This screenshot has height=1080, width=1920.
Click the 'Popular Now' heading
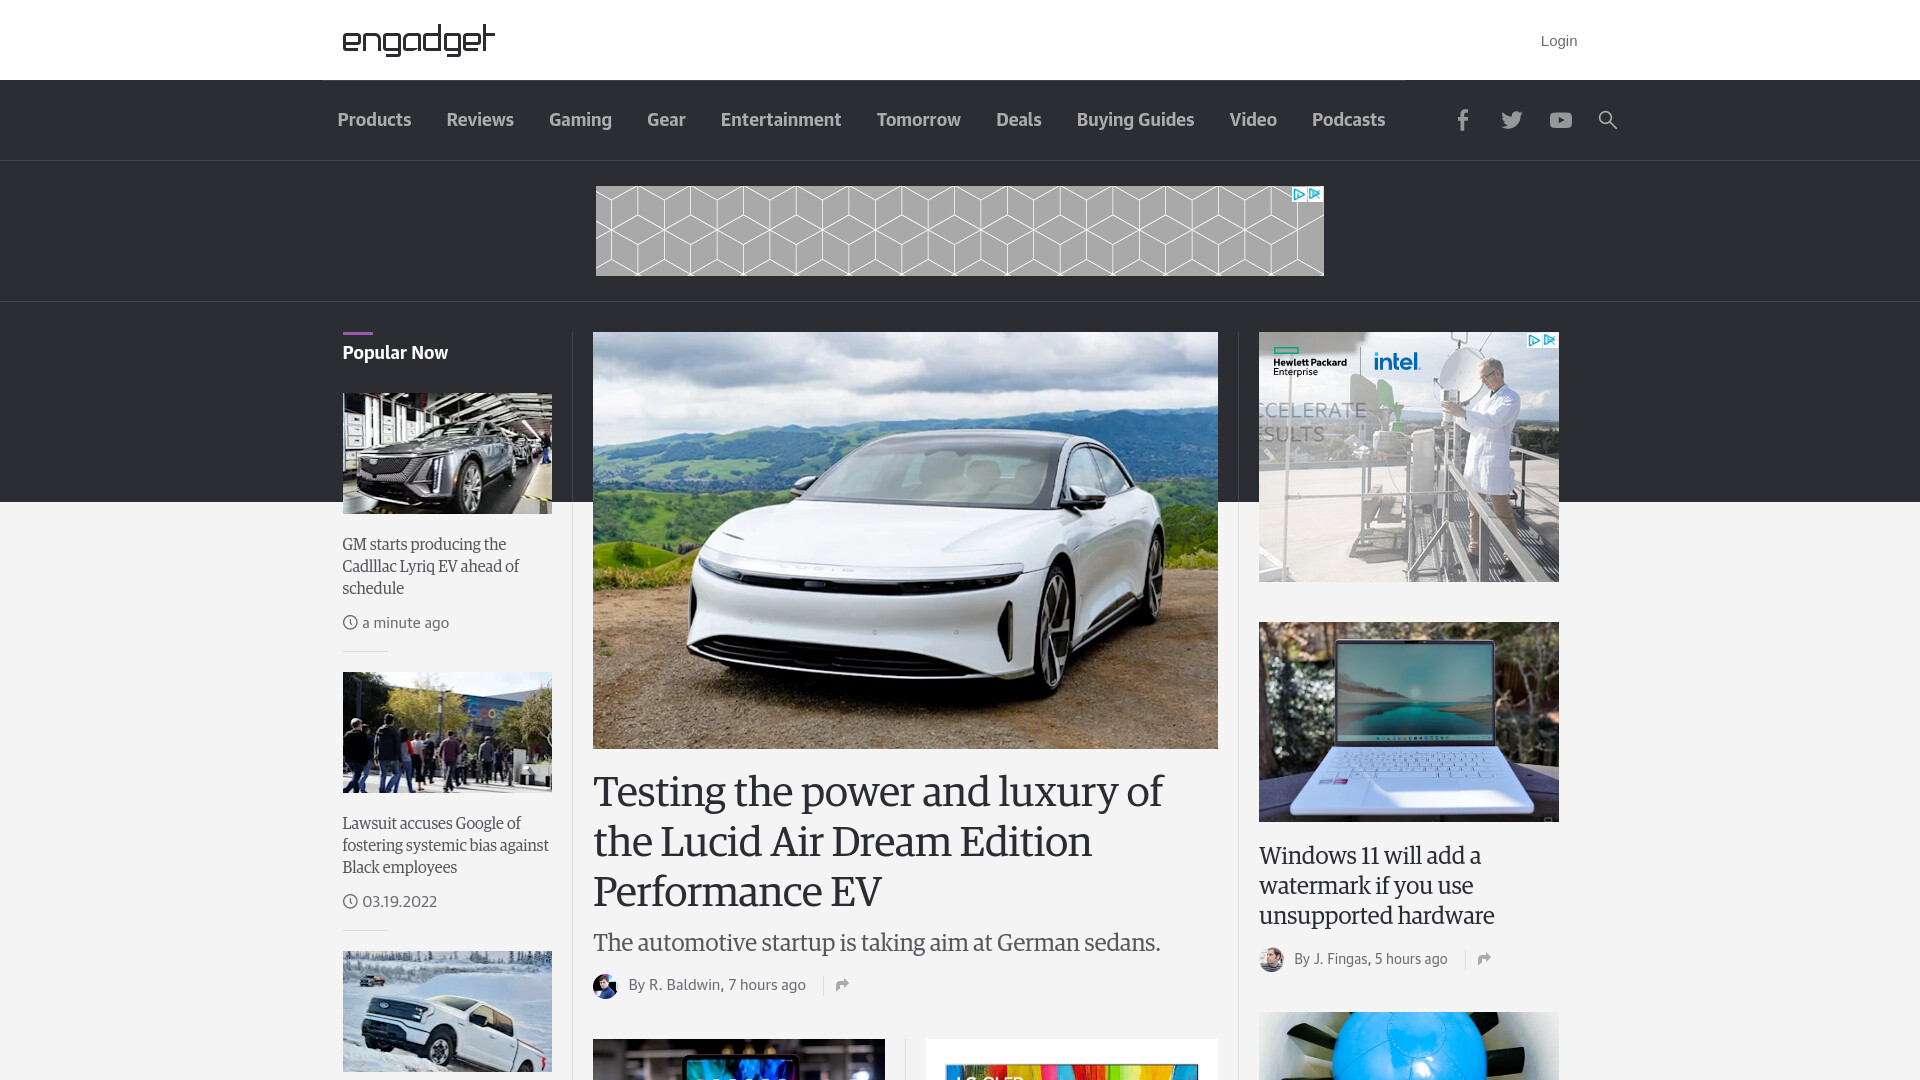point(395,353)
